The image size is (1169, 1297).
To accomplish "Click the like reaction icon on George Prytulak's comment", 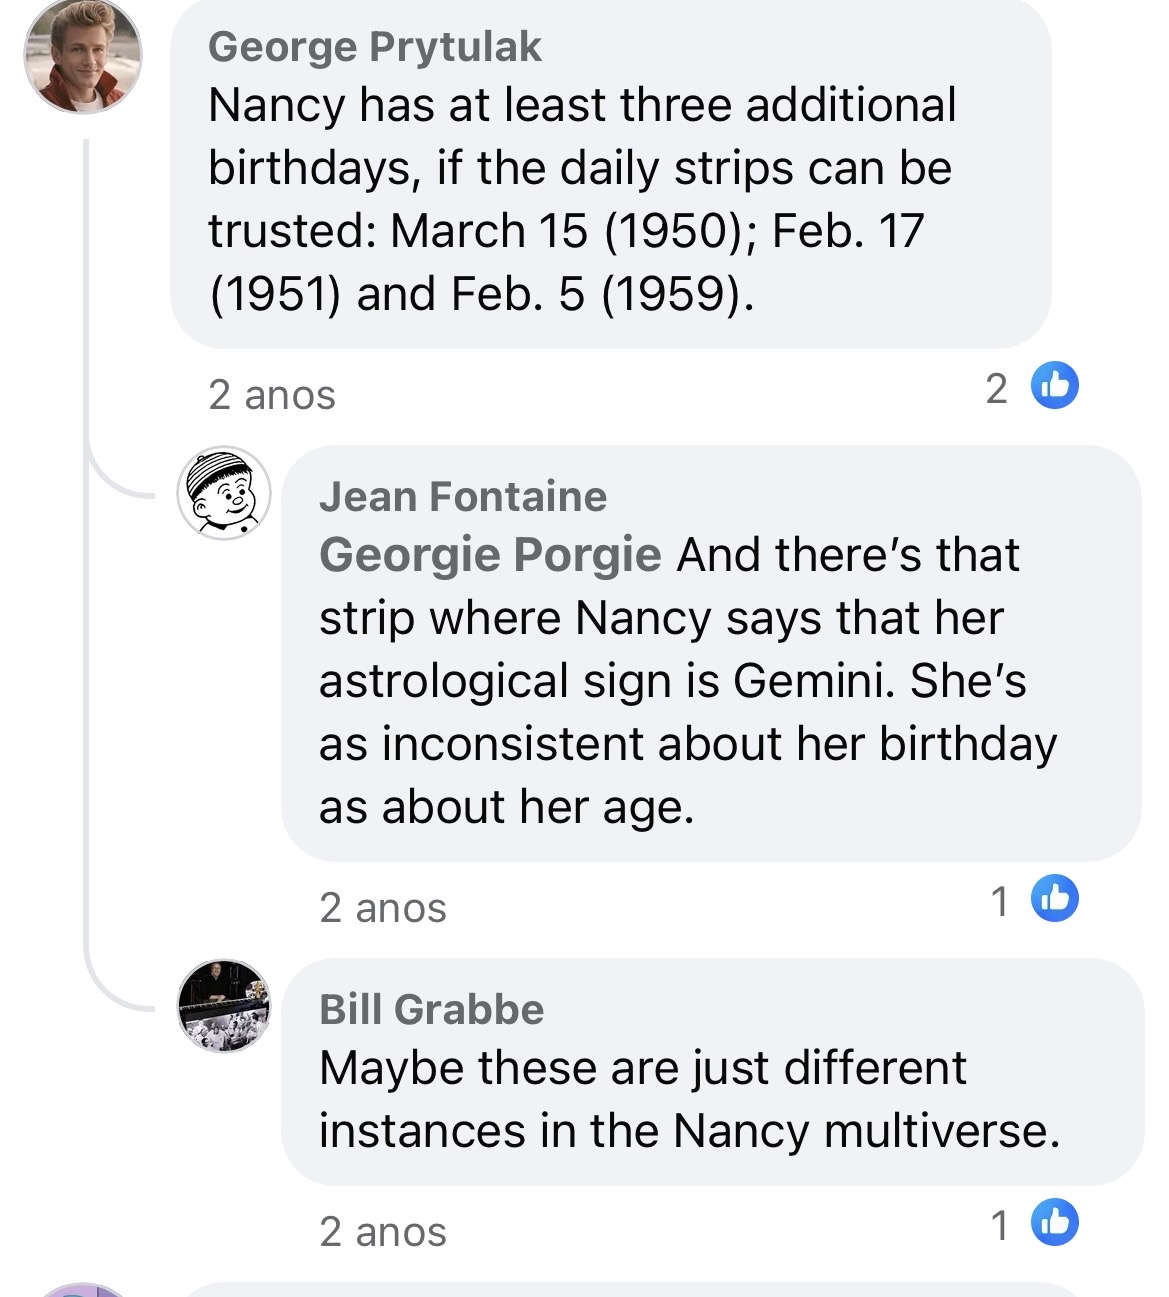I will (x=1055, y=386).
